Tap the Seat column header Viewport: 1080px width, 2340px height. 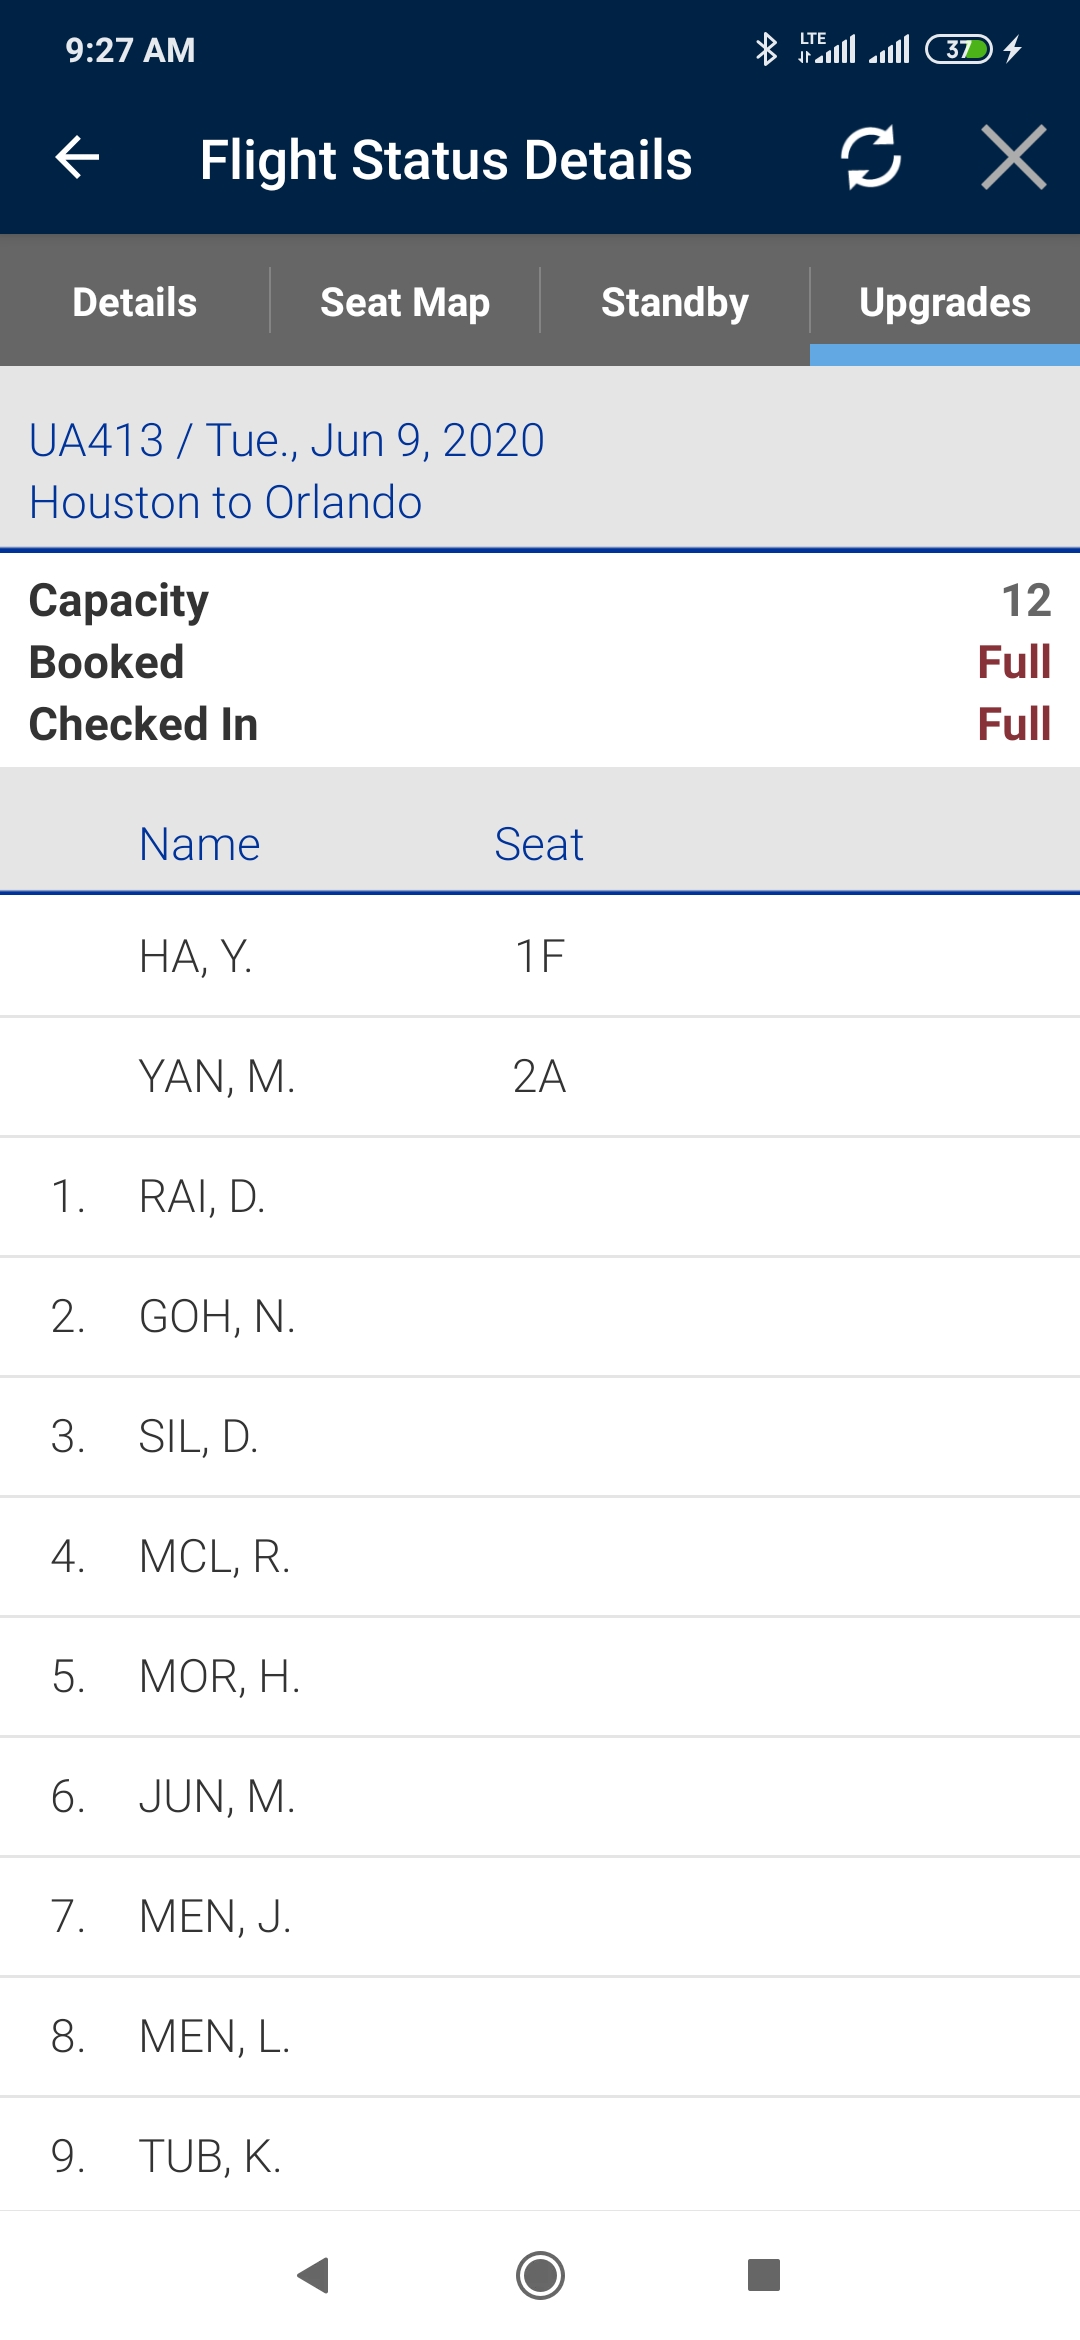click(x=538, y=844)
